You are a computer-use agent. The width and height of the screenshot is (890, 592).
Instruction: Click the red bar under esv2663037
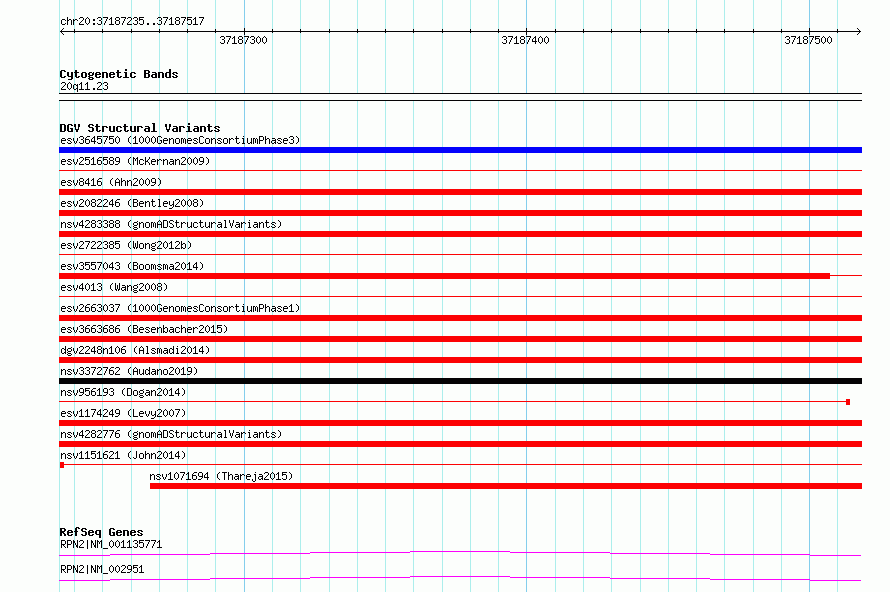click(x=460, y=318)
